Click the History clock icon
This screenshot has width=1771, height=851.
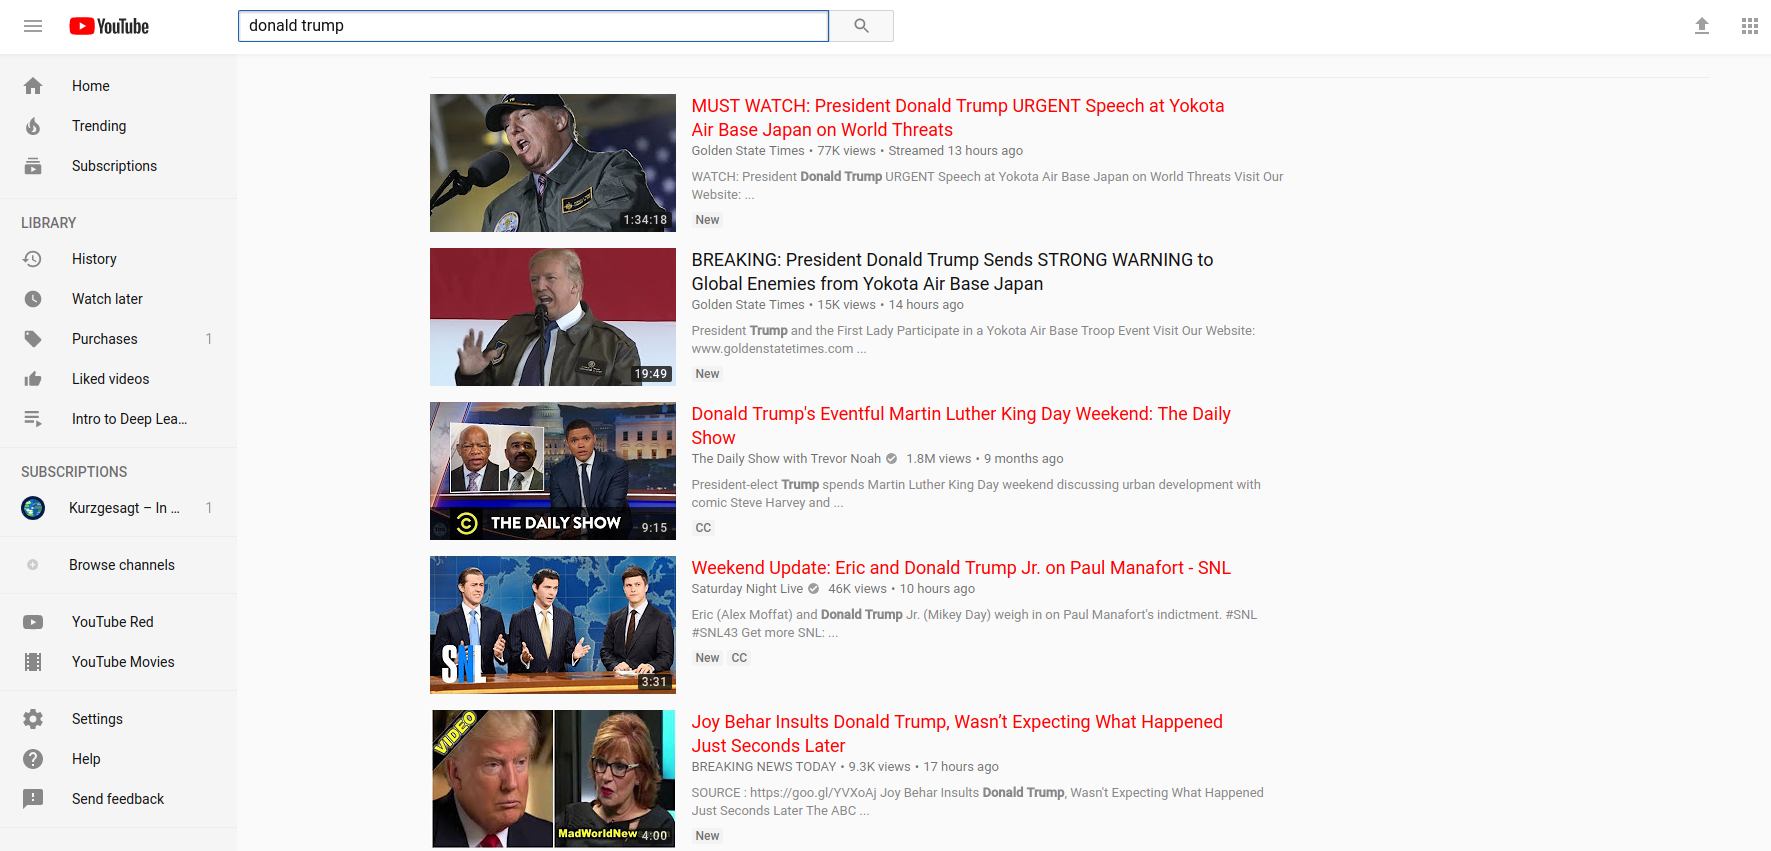coord(33,259)
